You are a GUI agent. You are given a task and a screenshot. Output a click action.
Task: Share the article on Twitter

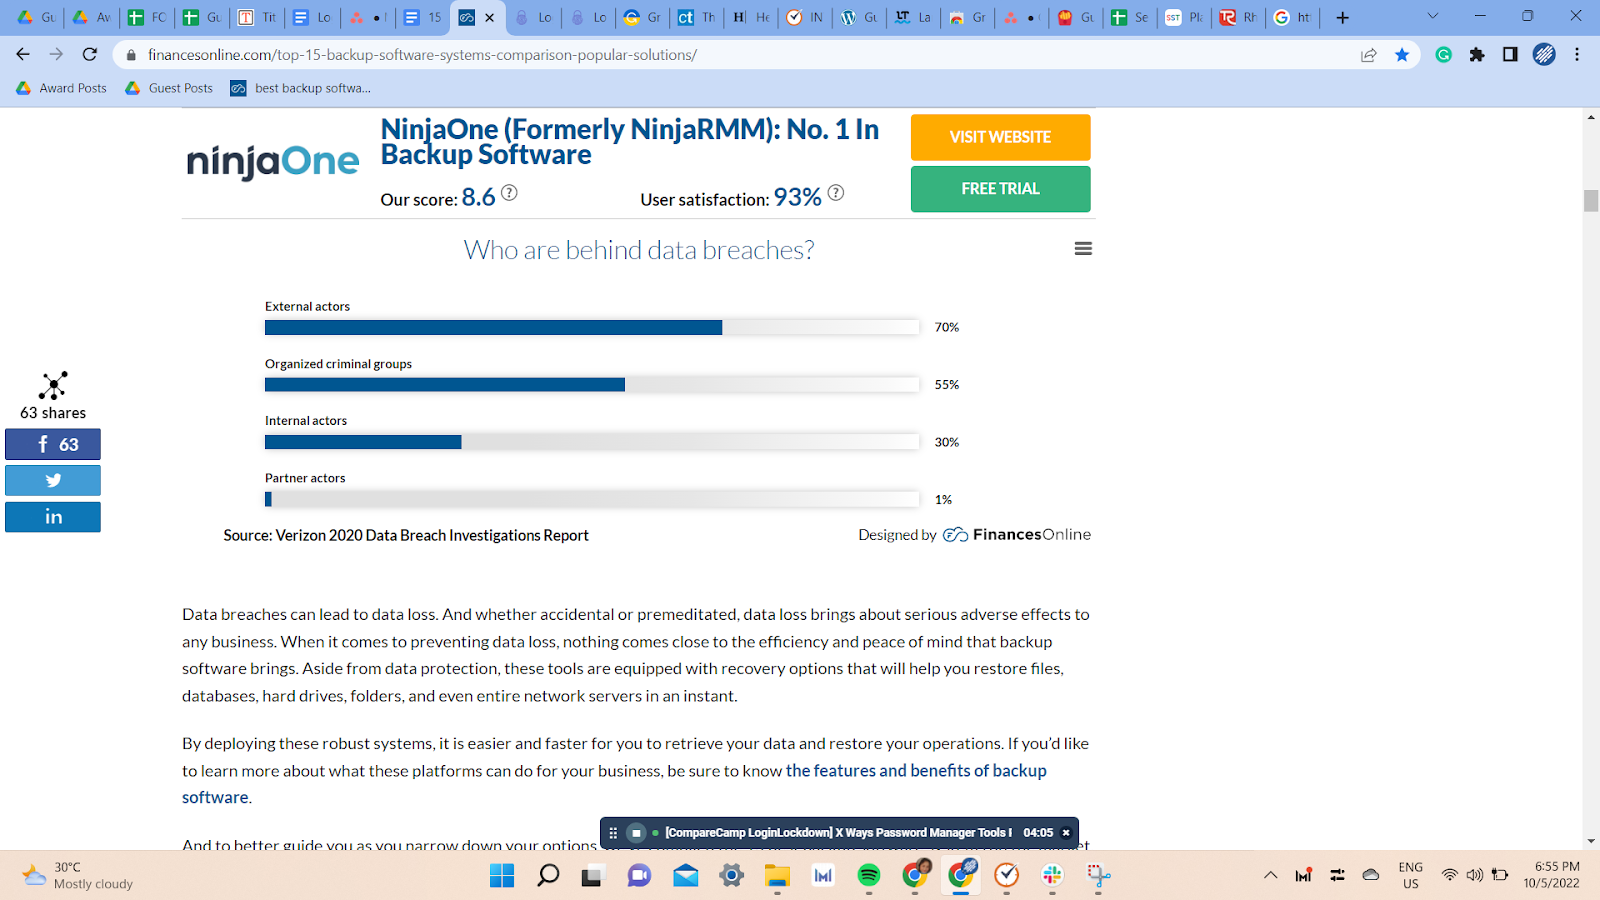click(x=53, y=480)
